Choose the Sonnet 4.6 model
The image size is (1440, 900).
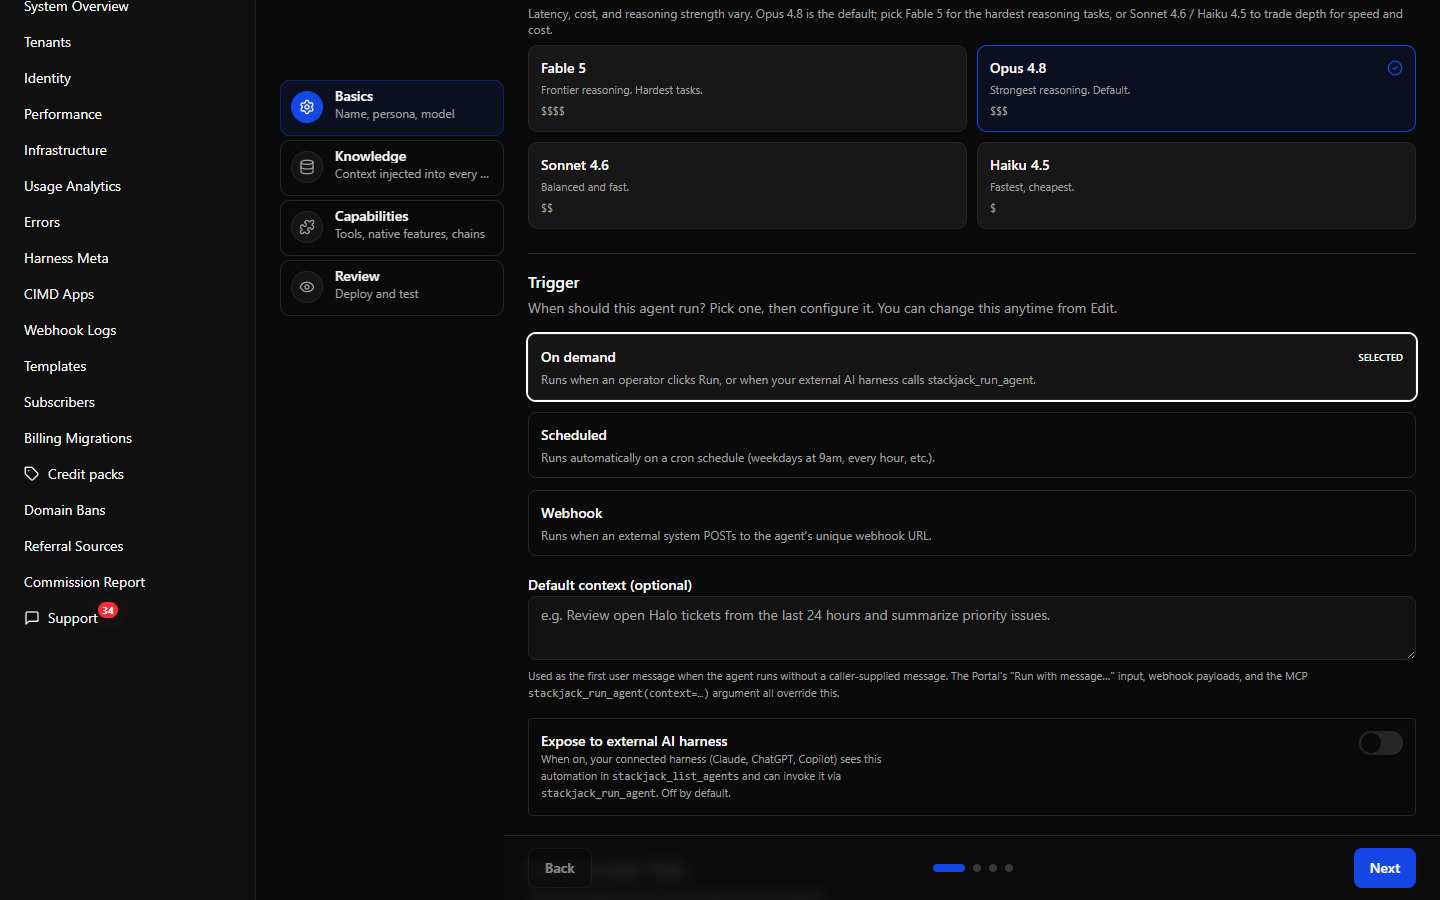[747, 185]
